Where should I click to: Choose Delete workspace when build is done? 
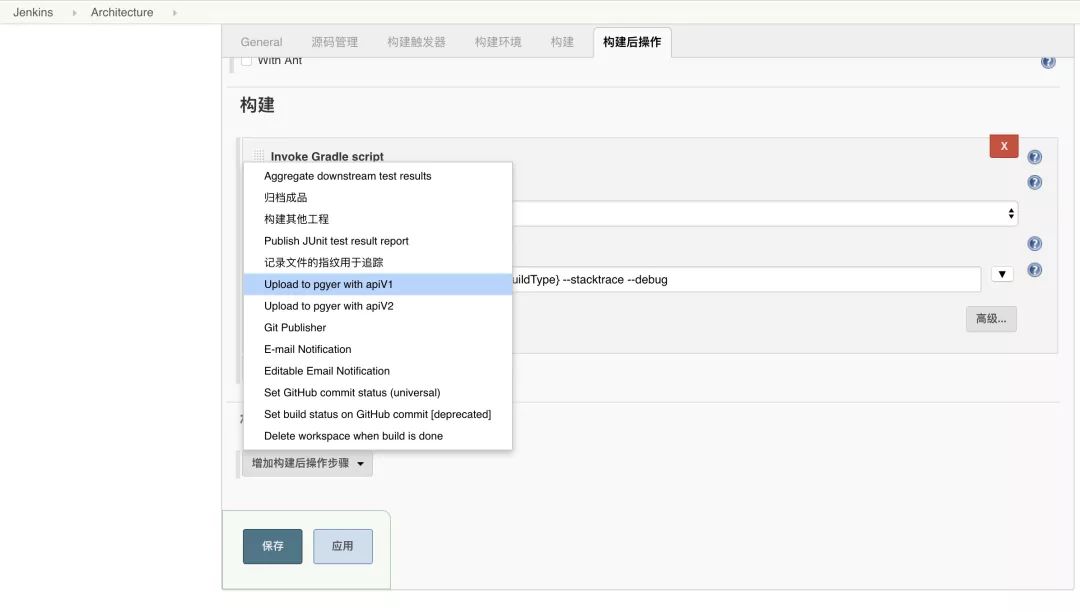pos(377,436)
